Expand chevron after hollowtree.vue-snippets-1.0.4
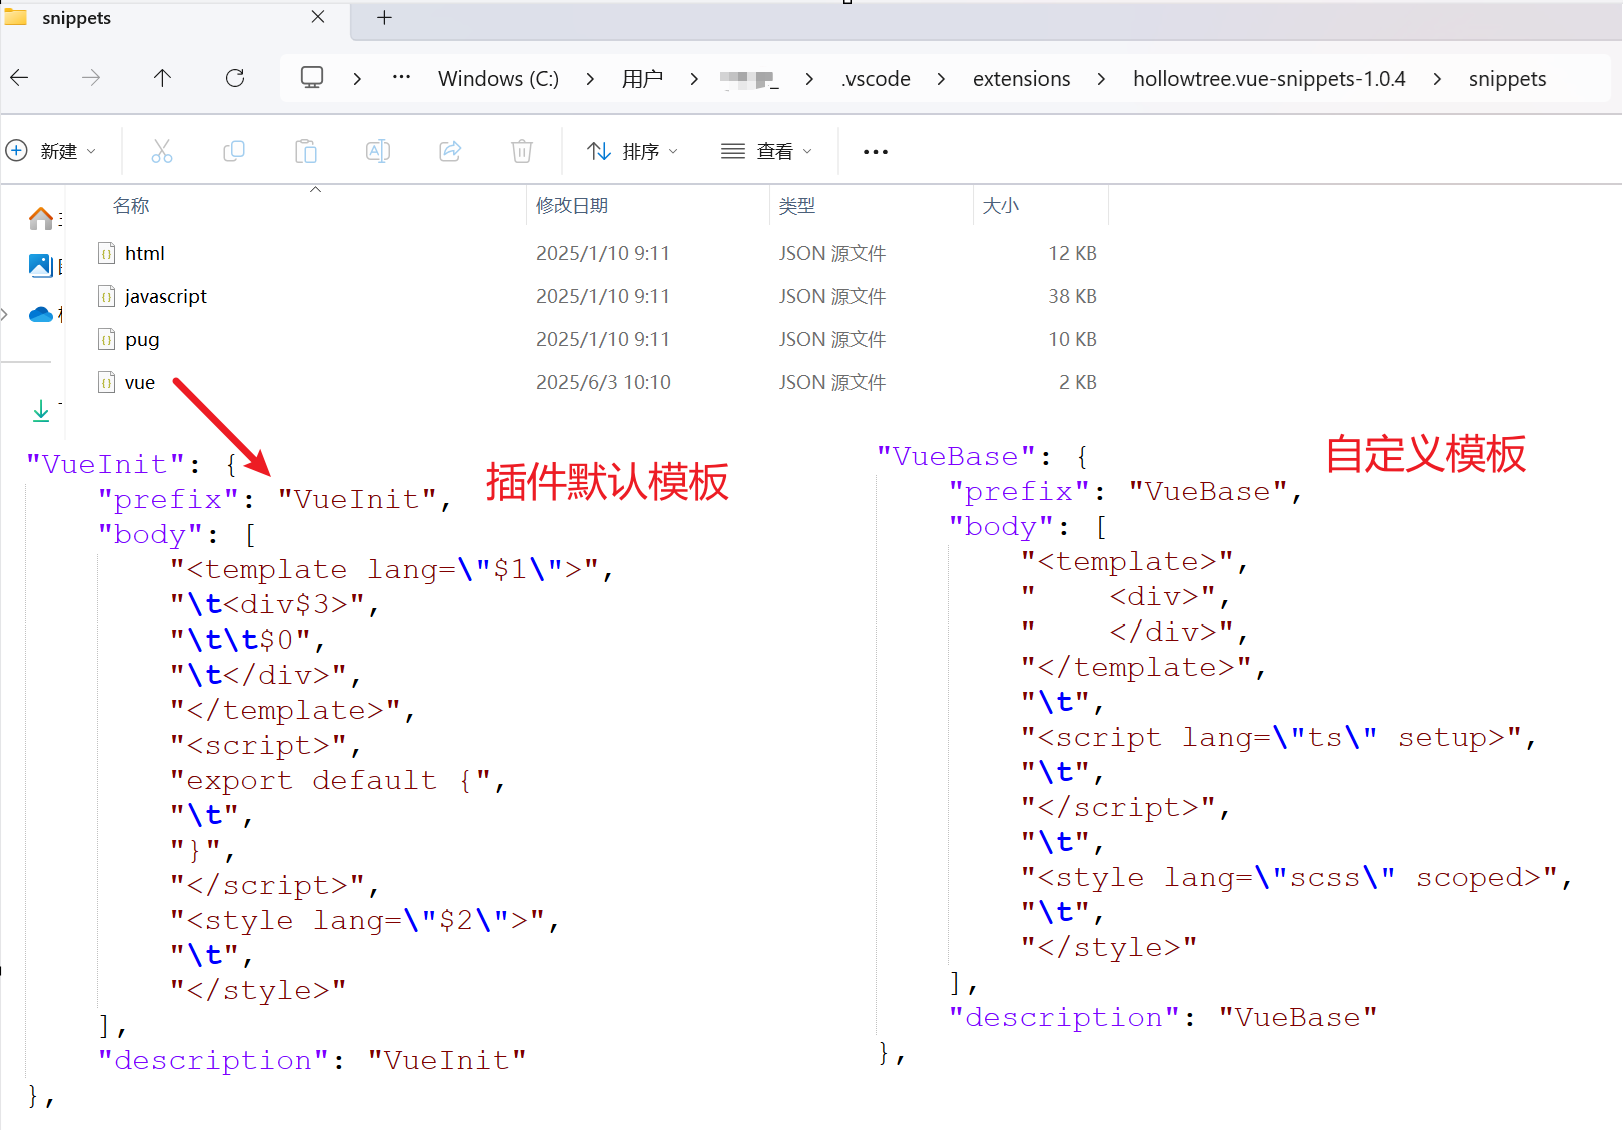 tap(1437, 78)
